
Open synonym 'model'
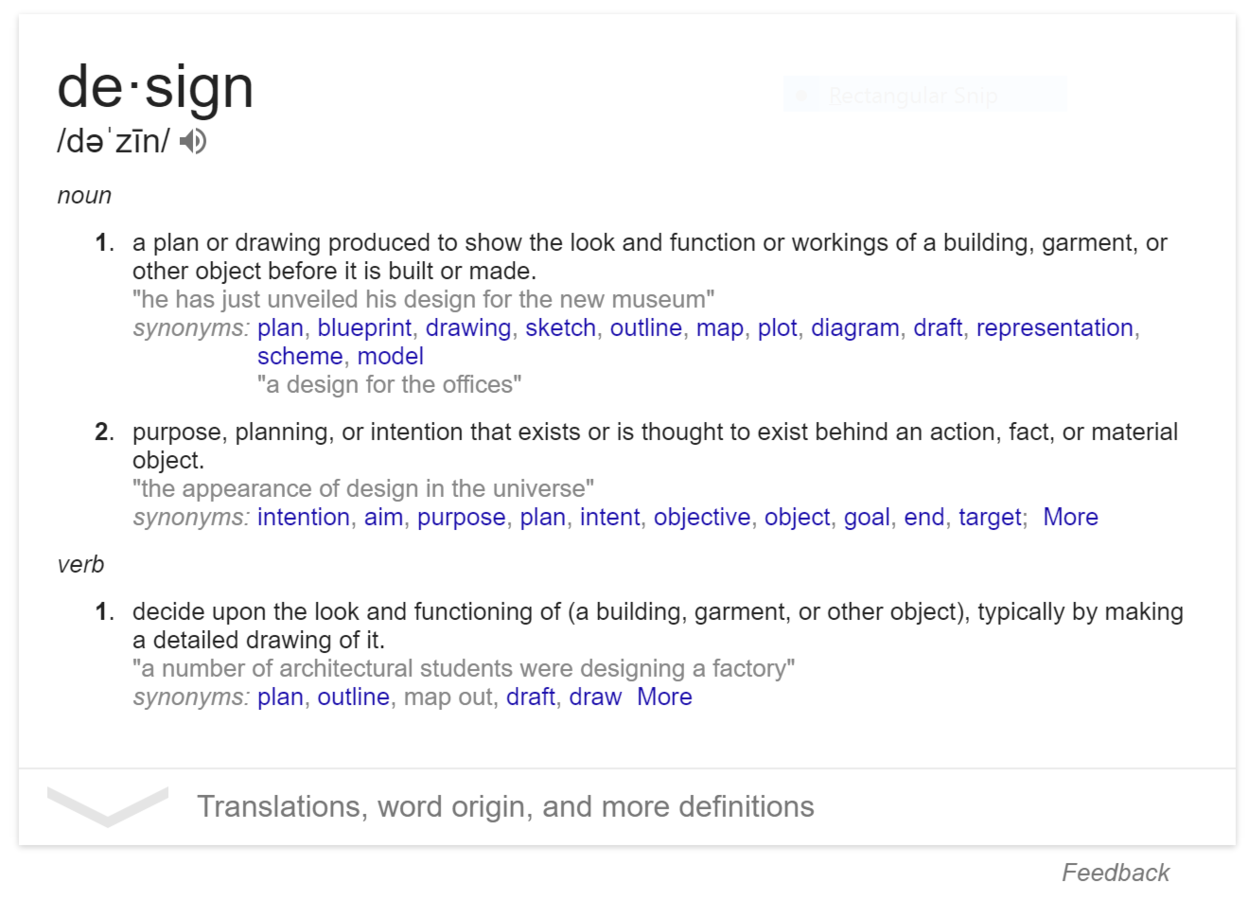pyautogui.click(x=391, y=356)
